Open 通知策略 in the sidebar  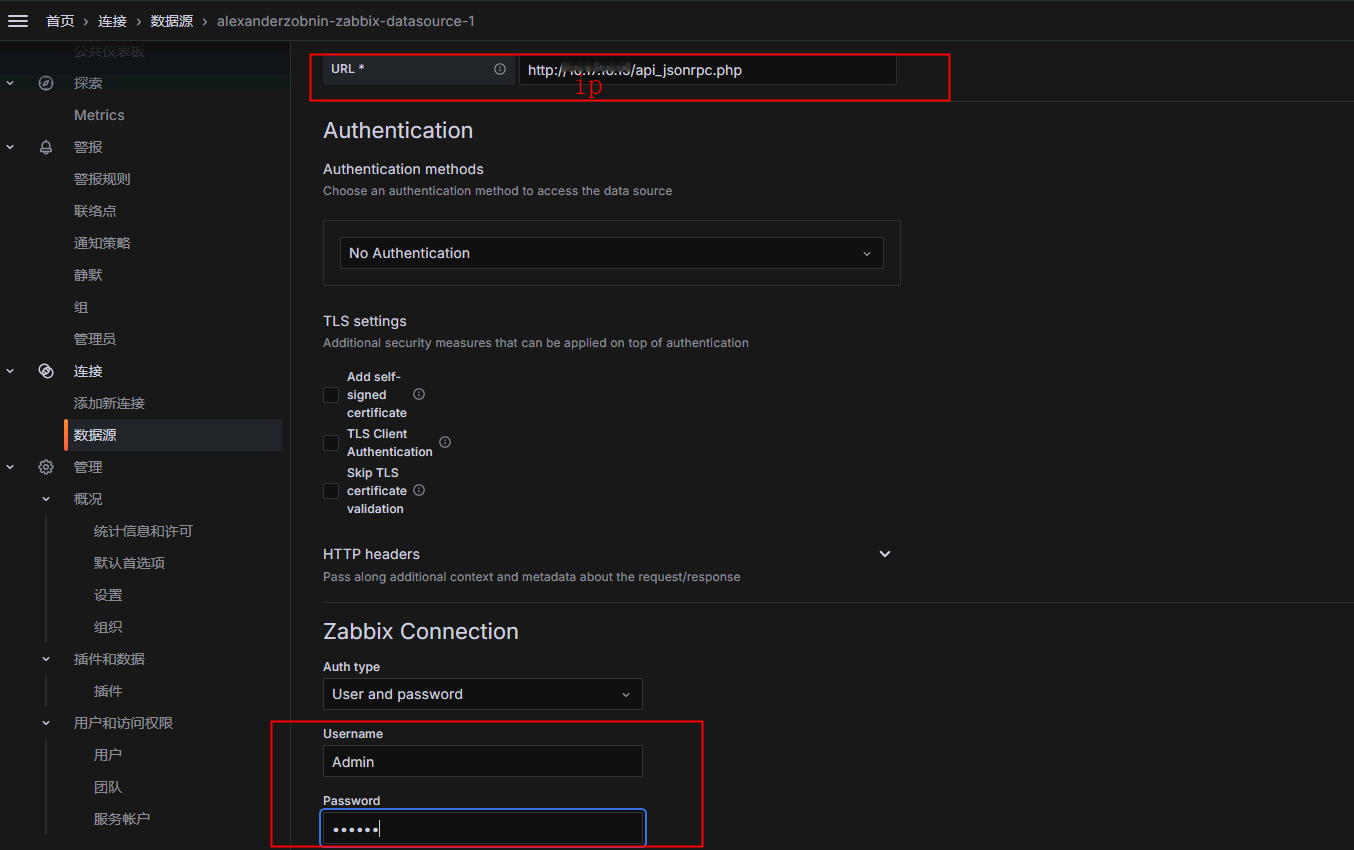click(x=102, y=243)
